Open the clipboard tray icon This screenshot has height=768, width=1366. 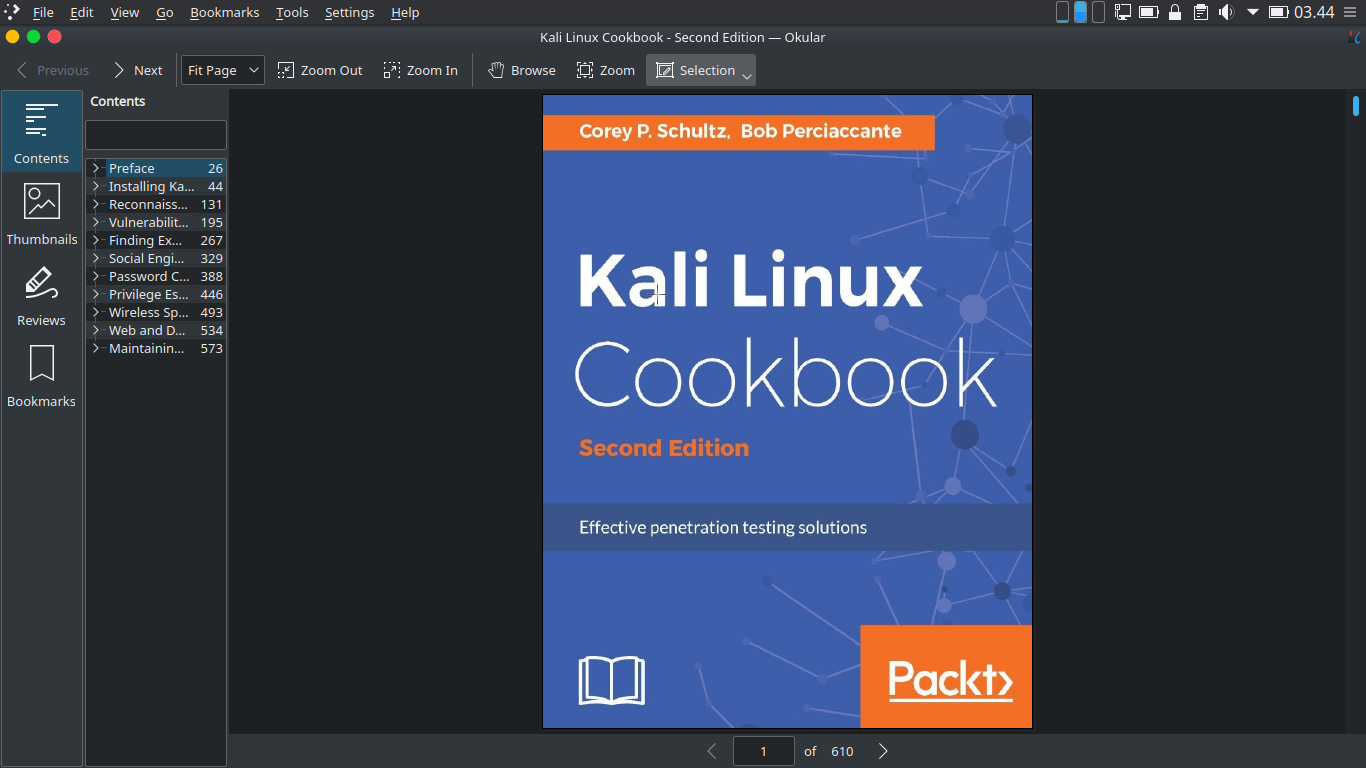pos(1201,12)
